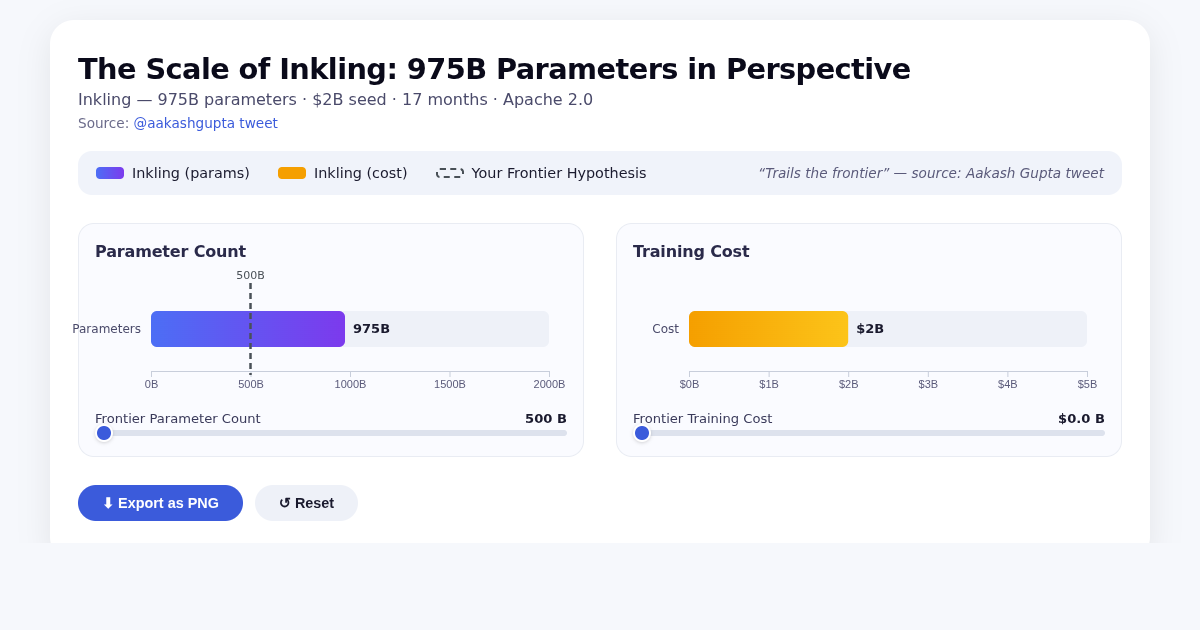
Task: Click the orange Cost bar
Action: (x=768, y=329)
